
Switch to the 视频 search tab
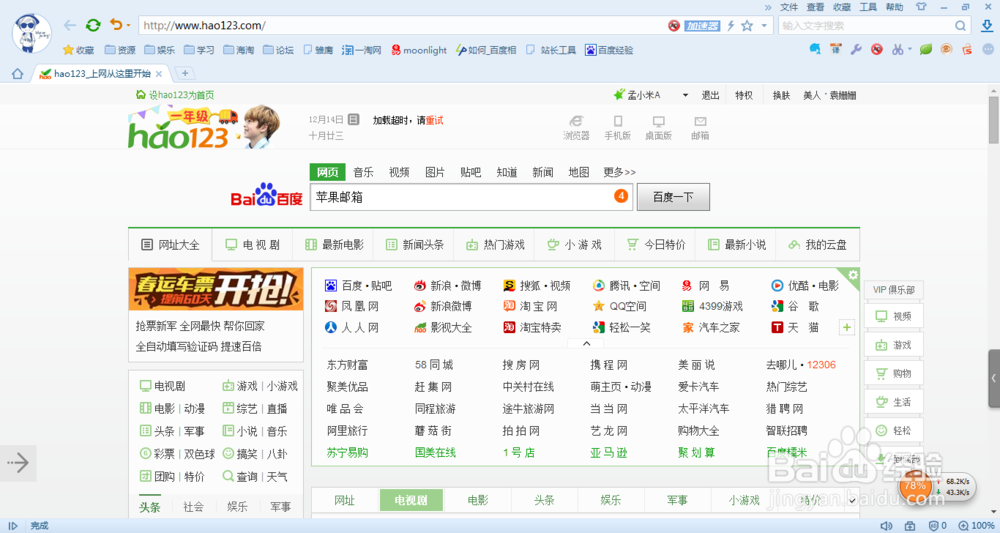(399, 172)
